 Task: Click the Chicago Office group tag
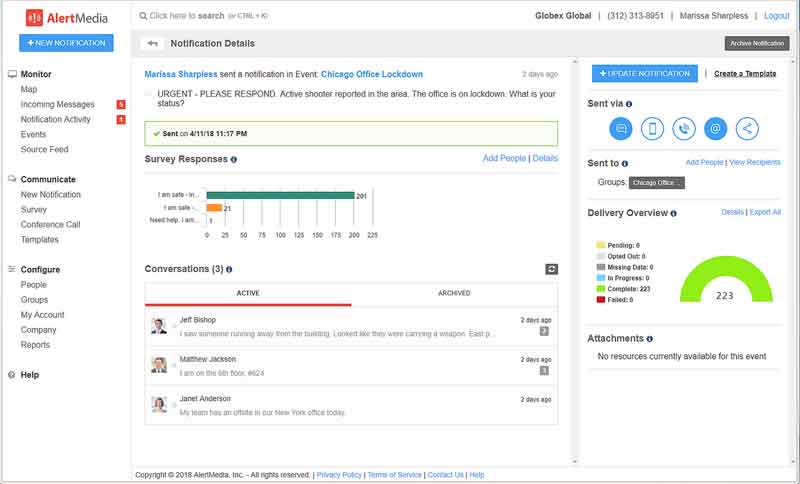(657, 183)
